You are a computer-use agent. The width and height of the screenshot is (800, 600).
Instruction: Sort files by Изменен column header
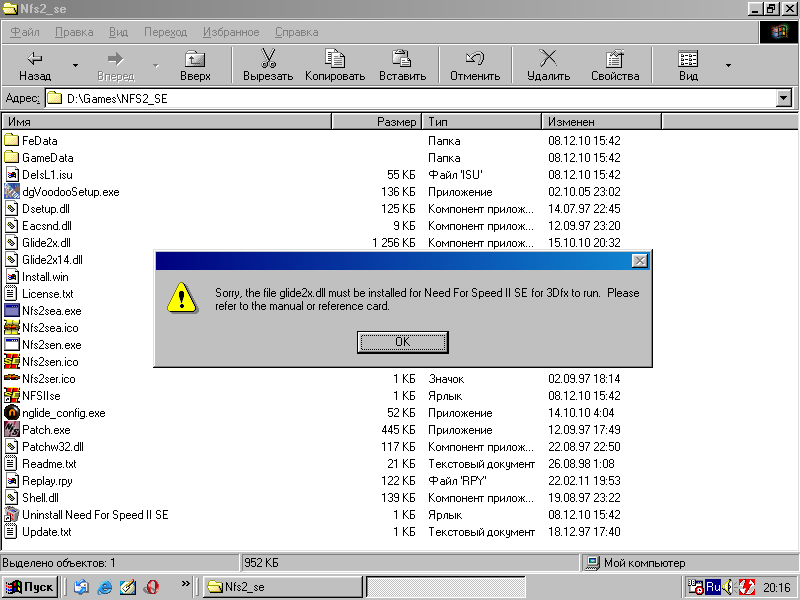(602, 122)
